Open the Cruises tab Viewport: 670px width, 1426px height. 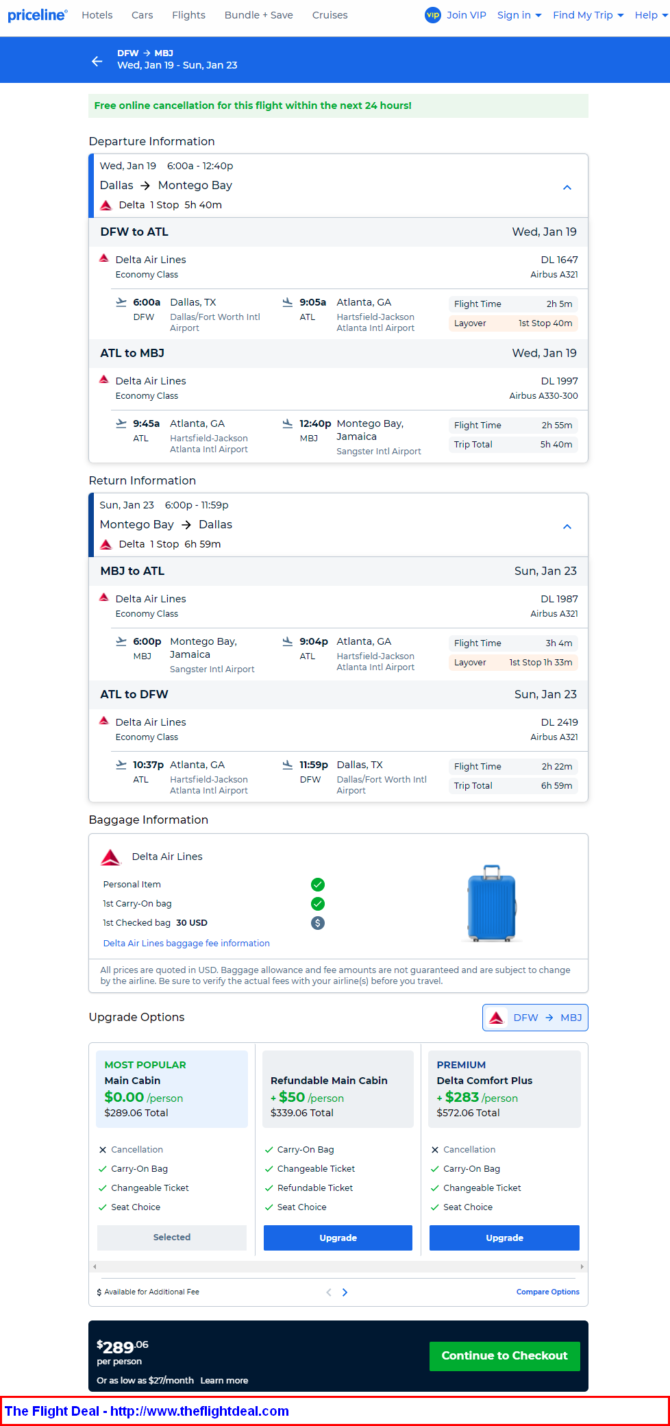tap(329, 15)
